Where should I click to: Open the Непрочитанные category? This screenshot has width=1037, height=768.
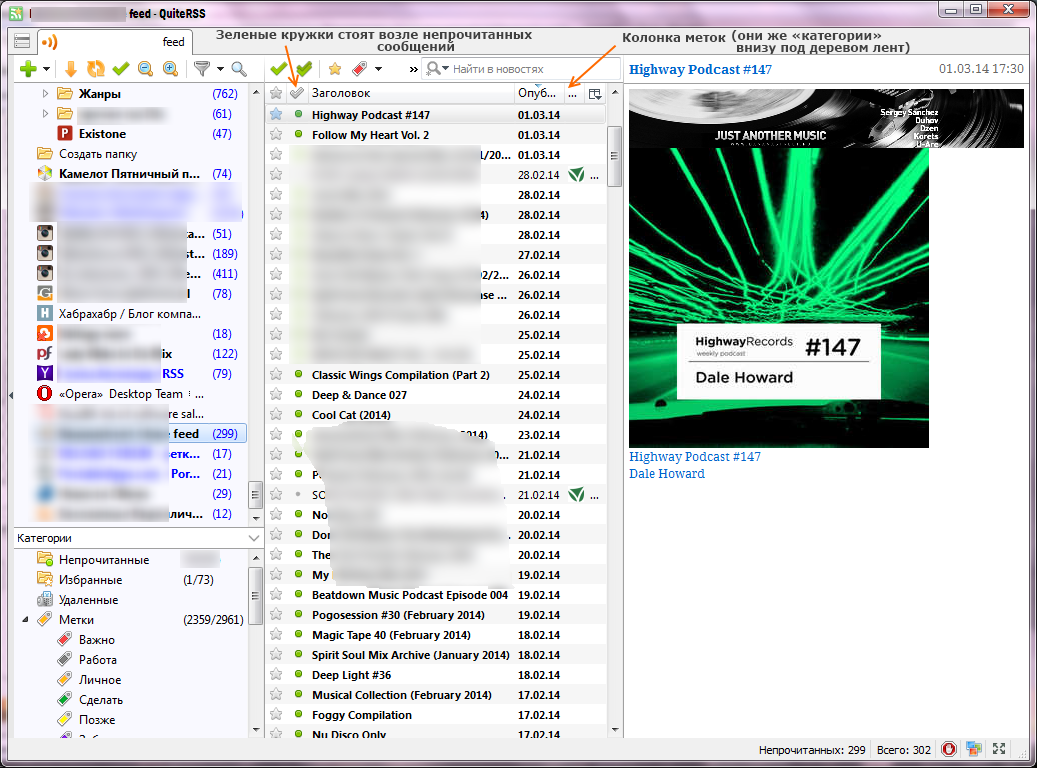pos(104,560)
